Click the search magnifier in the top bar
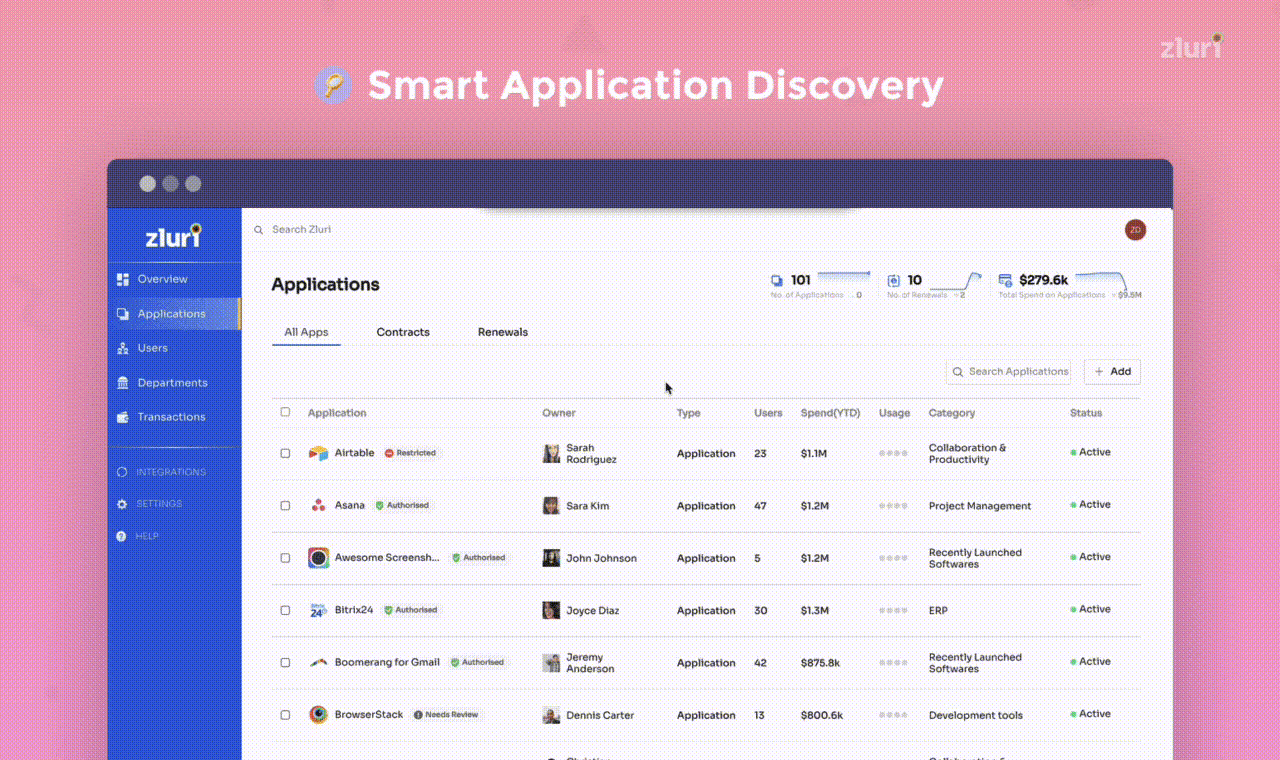Screen dimensions: 1280x760 tap(257, 229)
